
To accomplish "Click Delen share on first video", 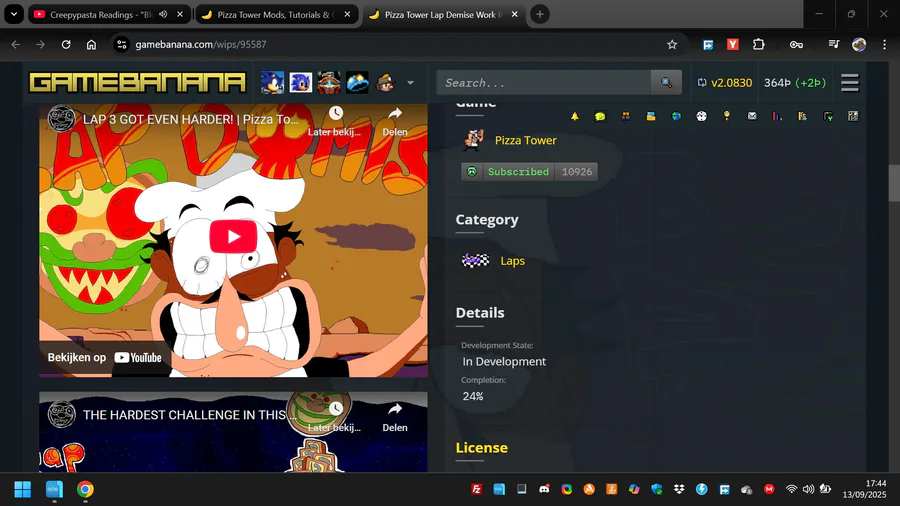I will [395, 121].
